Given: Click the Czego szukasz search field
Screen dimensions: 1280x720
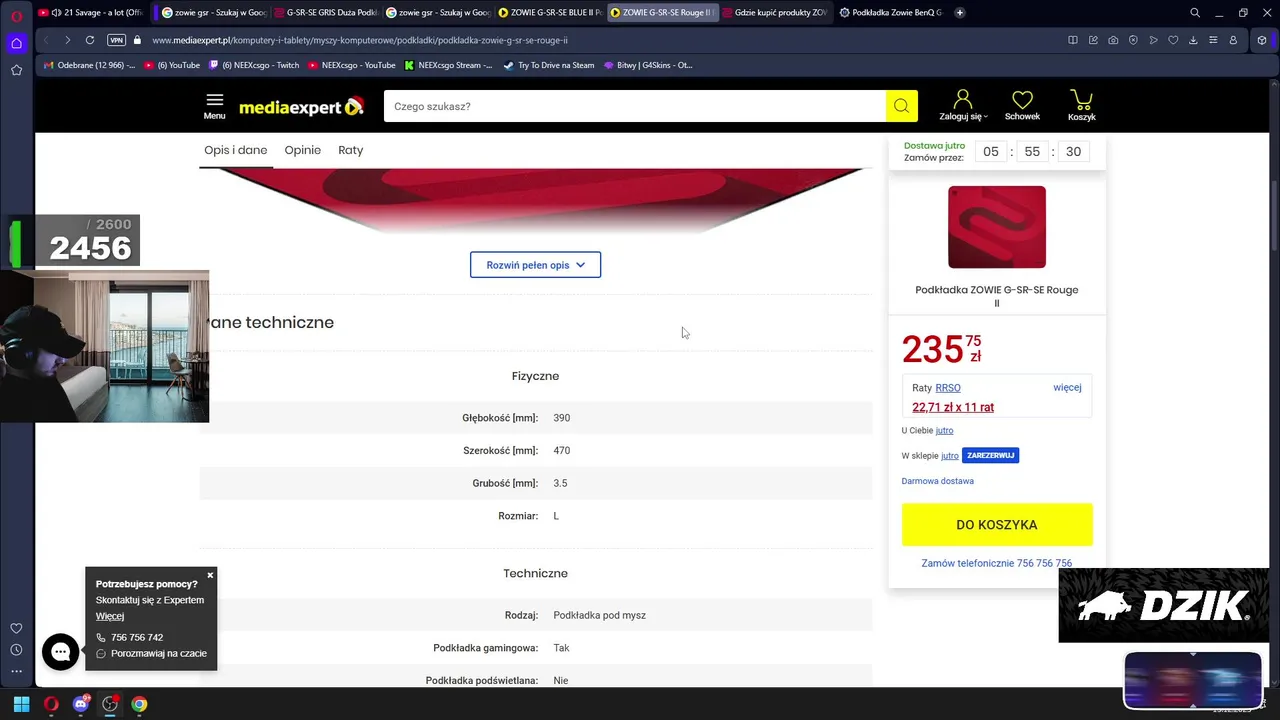Looking at the screenshot, I should (x=635, y=106).
